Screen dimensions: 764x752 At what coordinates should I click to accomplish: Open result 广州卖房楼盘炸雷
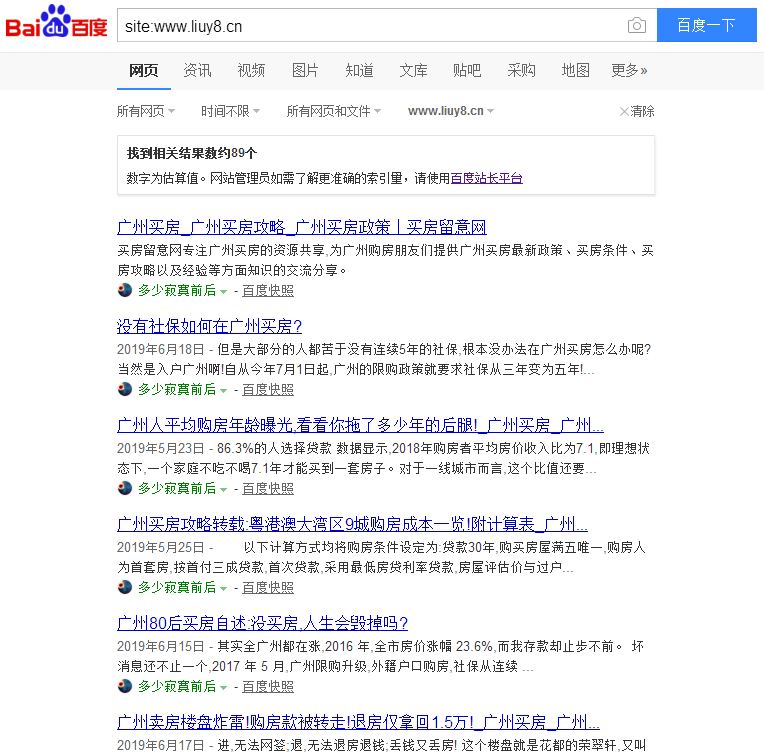point(358,722)
